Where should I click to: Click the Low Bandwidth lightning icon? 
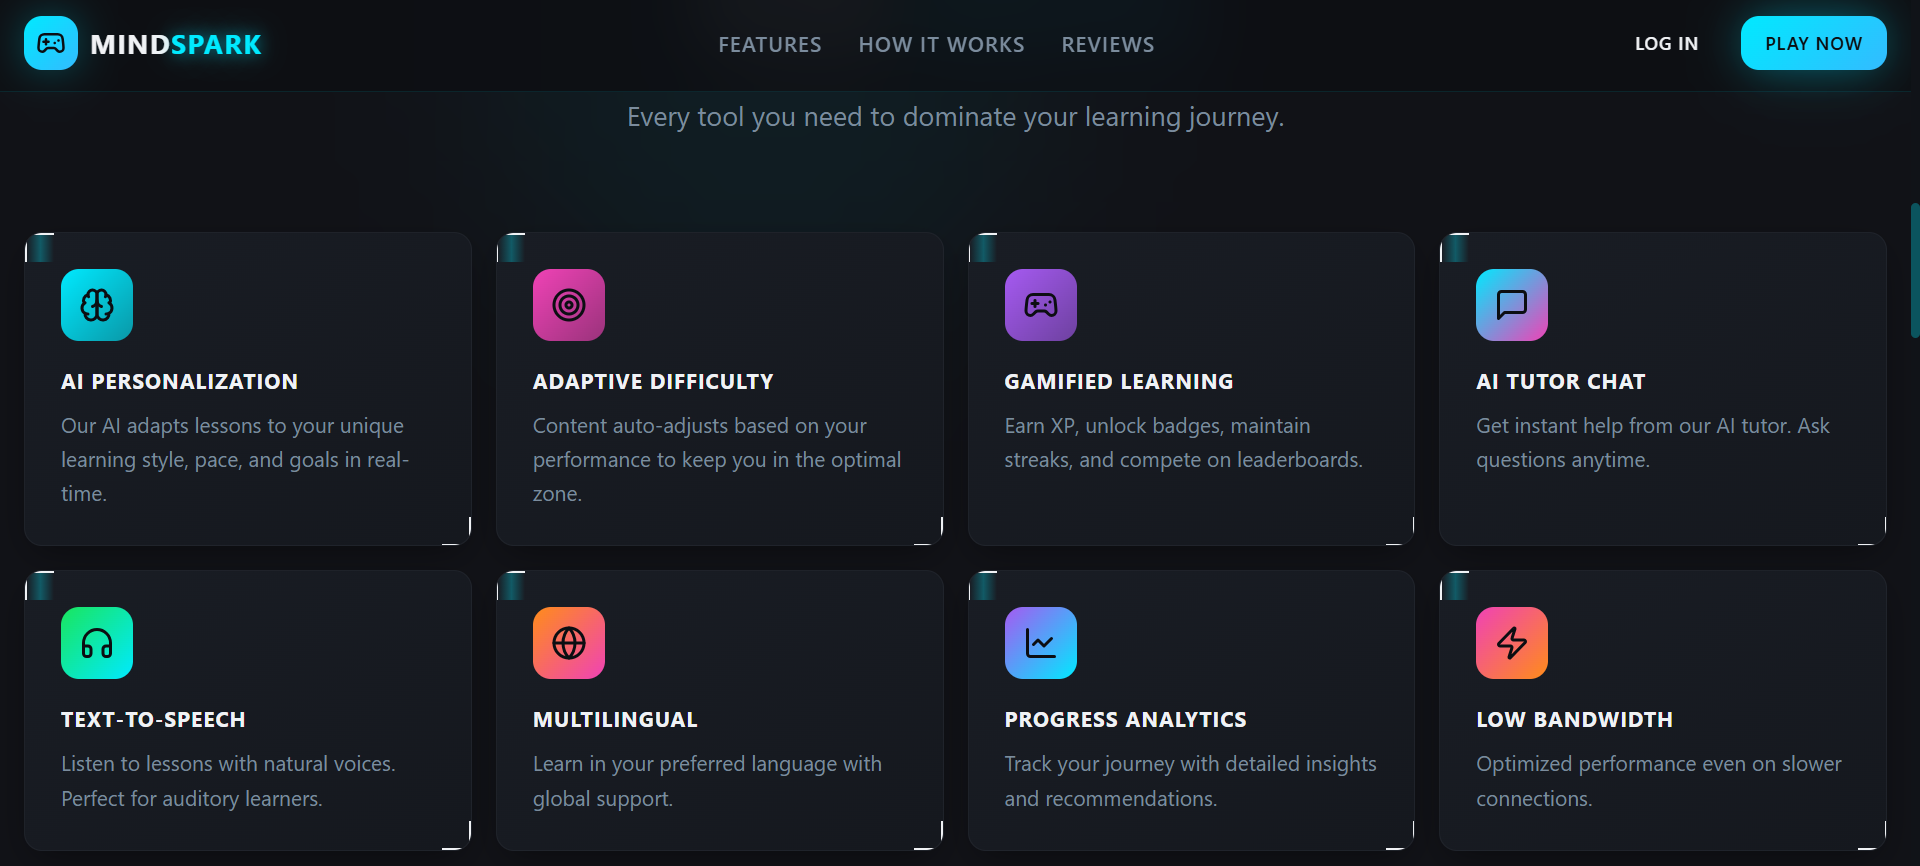(x=1512, y=643)
